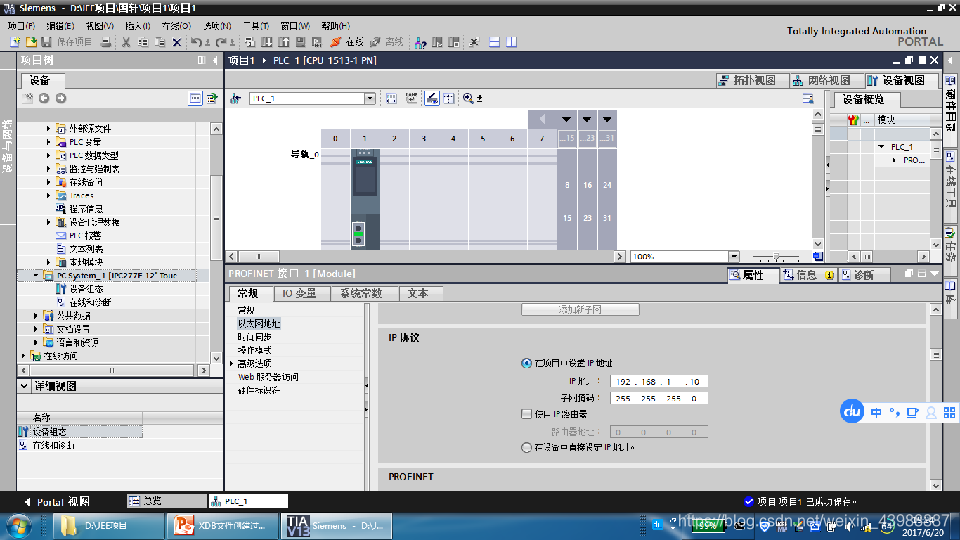This screenshot has height=540, width=960.
Task: Click the 保存项目 save project button
Action: tap(67, 42)
